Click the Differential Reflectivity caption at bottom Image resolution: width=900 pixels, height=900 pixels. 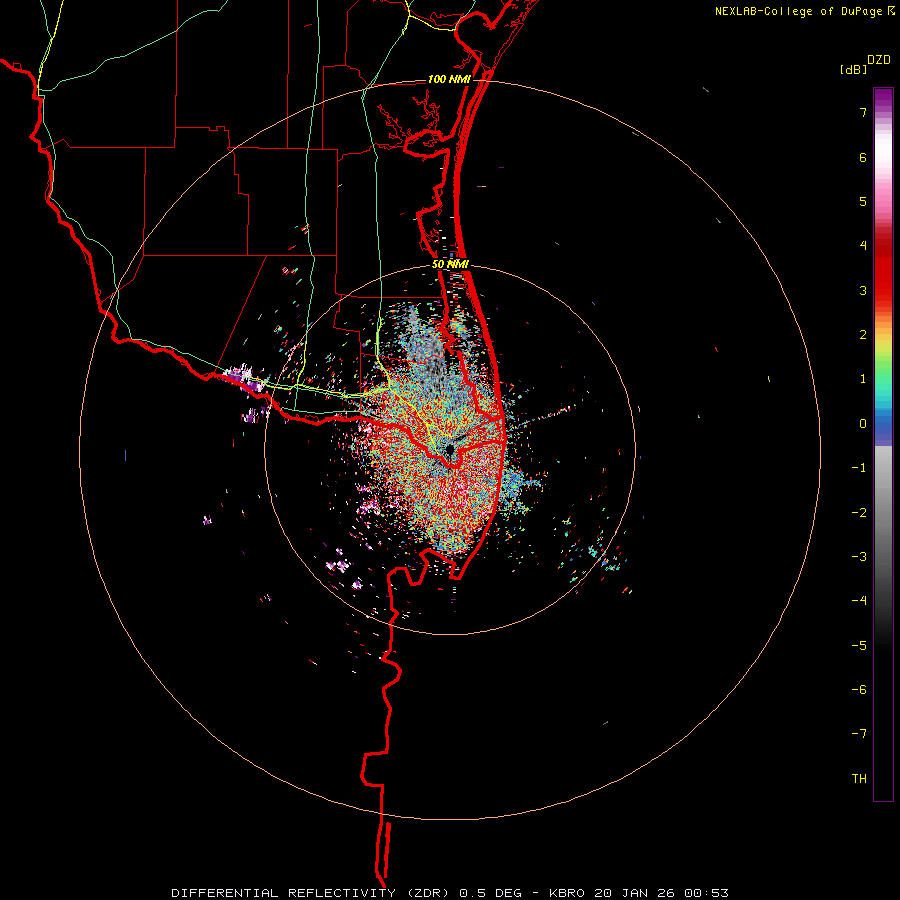[450, 893]
